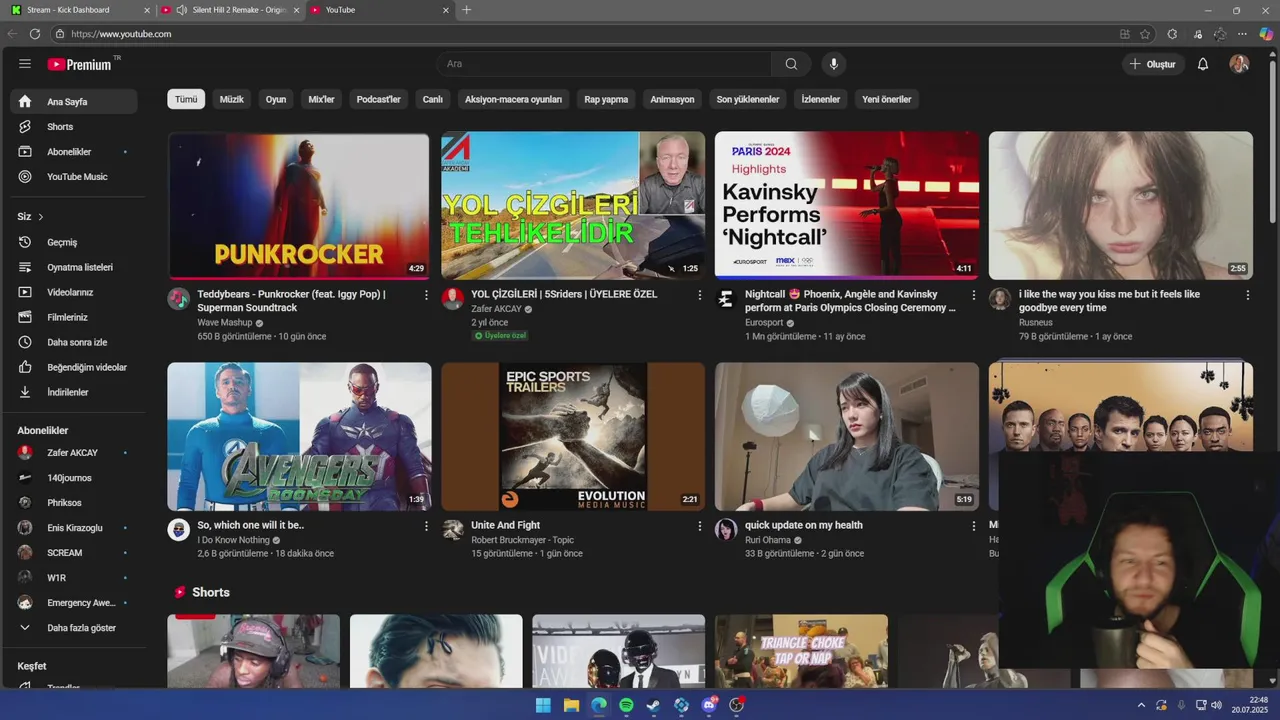The width and height of the screenshot is (1280, 720).
Task: Open a new browser tab
Action: [x=466, y=10]
